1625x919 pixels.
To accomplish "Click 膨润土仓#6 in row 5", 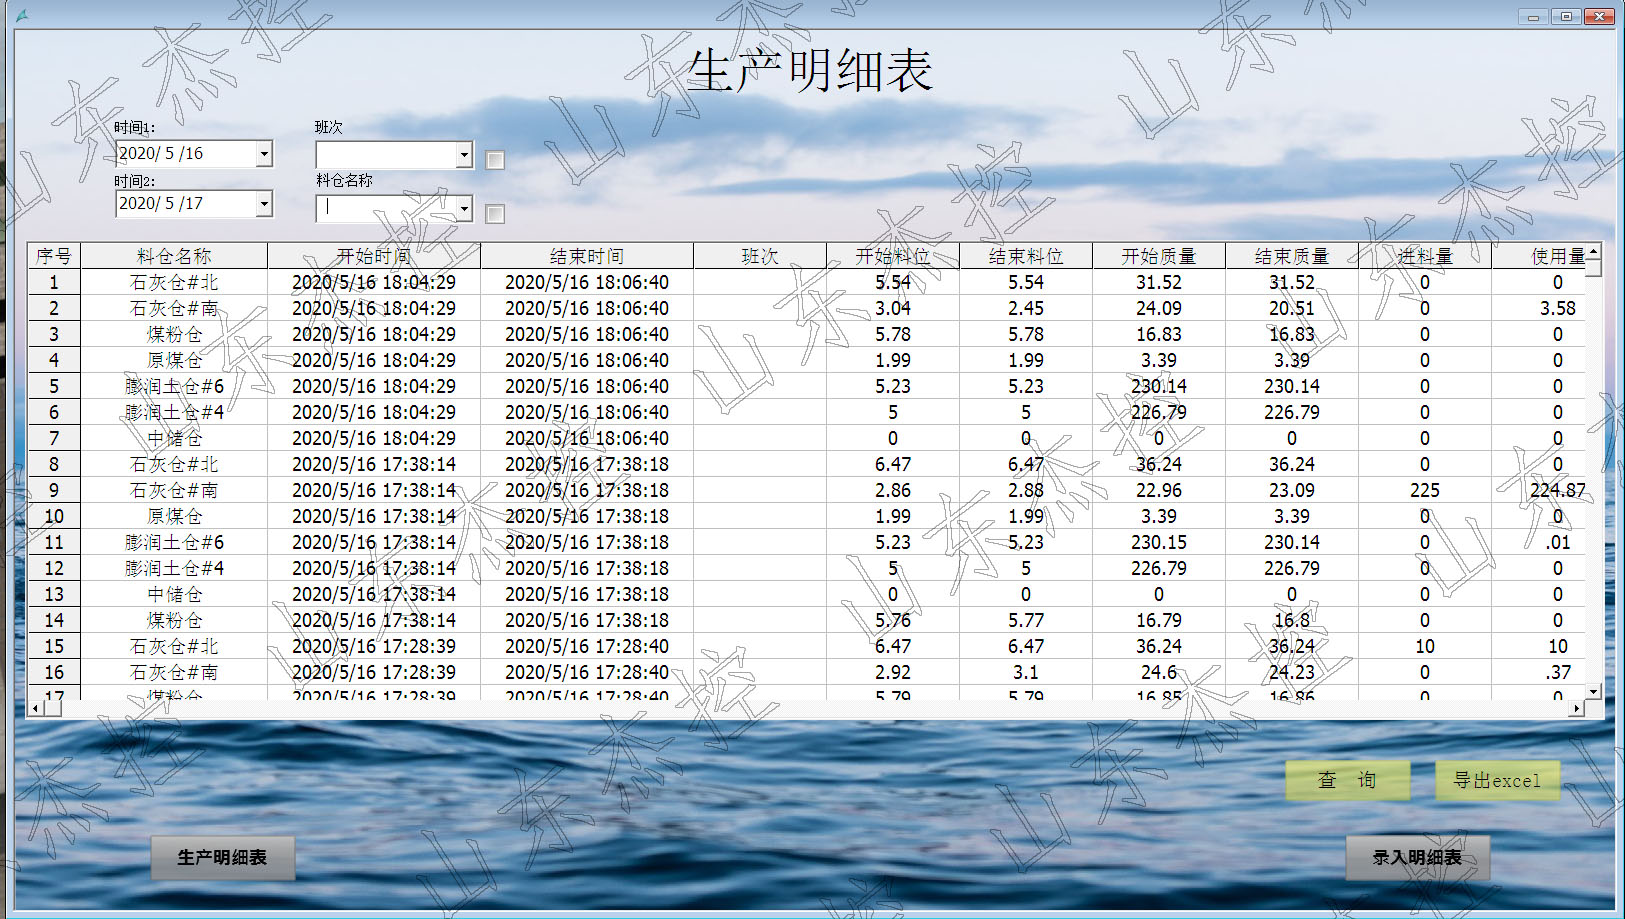I will click(174, 387).
